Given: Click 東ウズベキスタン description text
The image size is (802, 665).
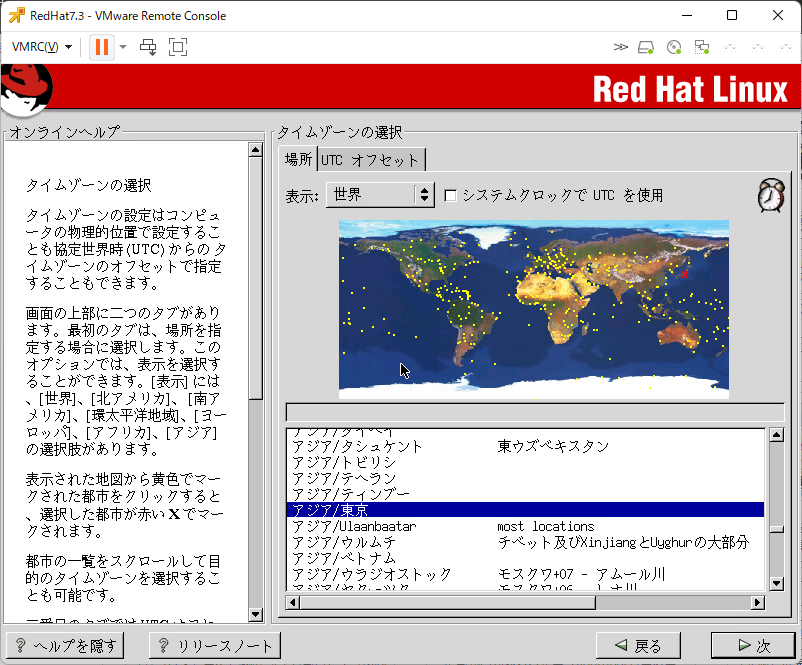Looking at the screenshot, I should pyautogui.click(x=553, y=446).
